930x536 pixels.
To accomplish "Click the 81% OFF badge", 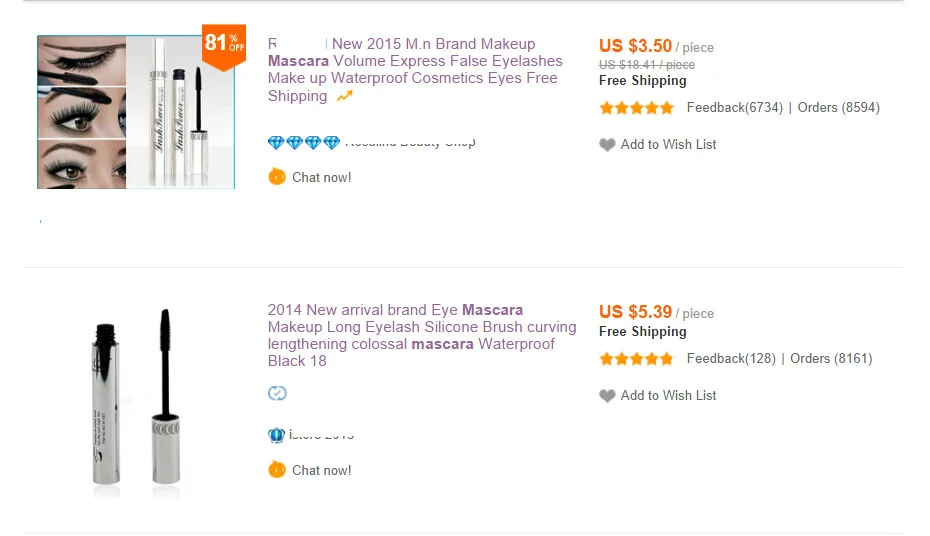I will [223, 43].
